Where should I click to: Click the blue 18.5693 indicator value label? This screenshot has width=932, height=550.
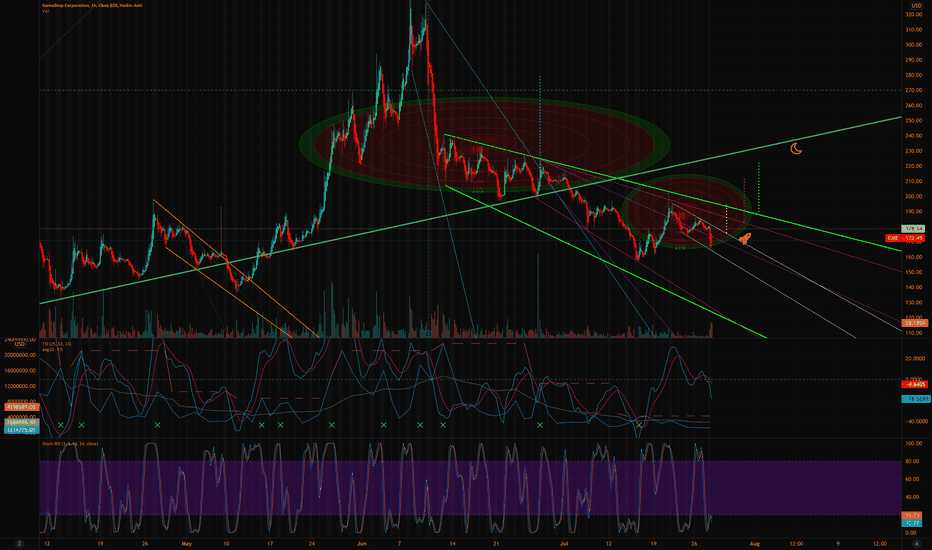[x=915, y=399]
